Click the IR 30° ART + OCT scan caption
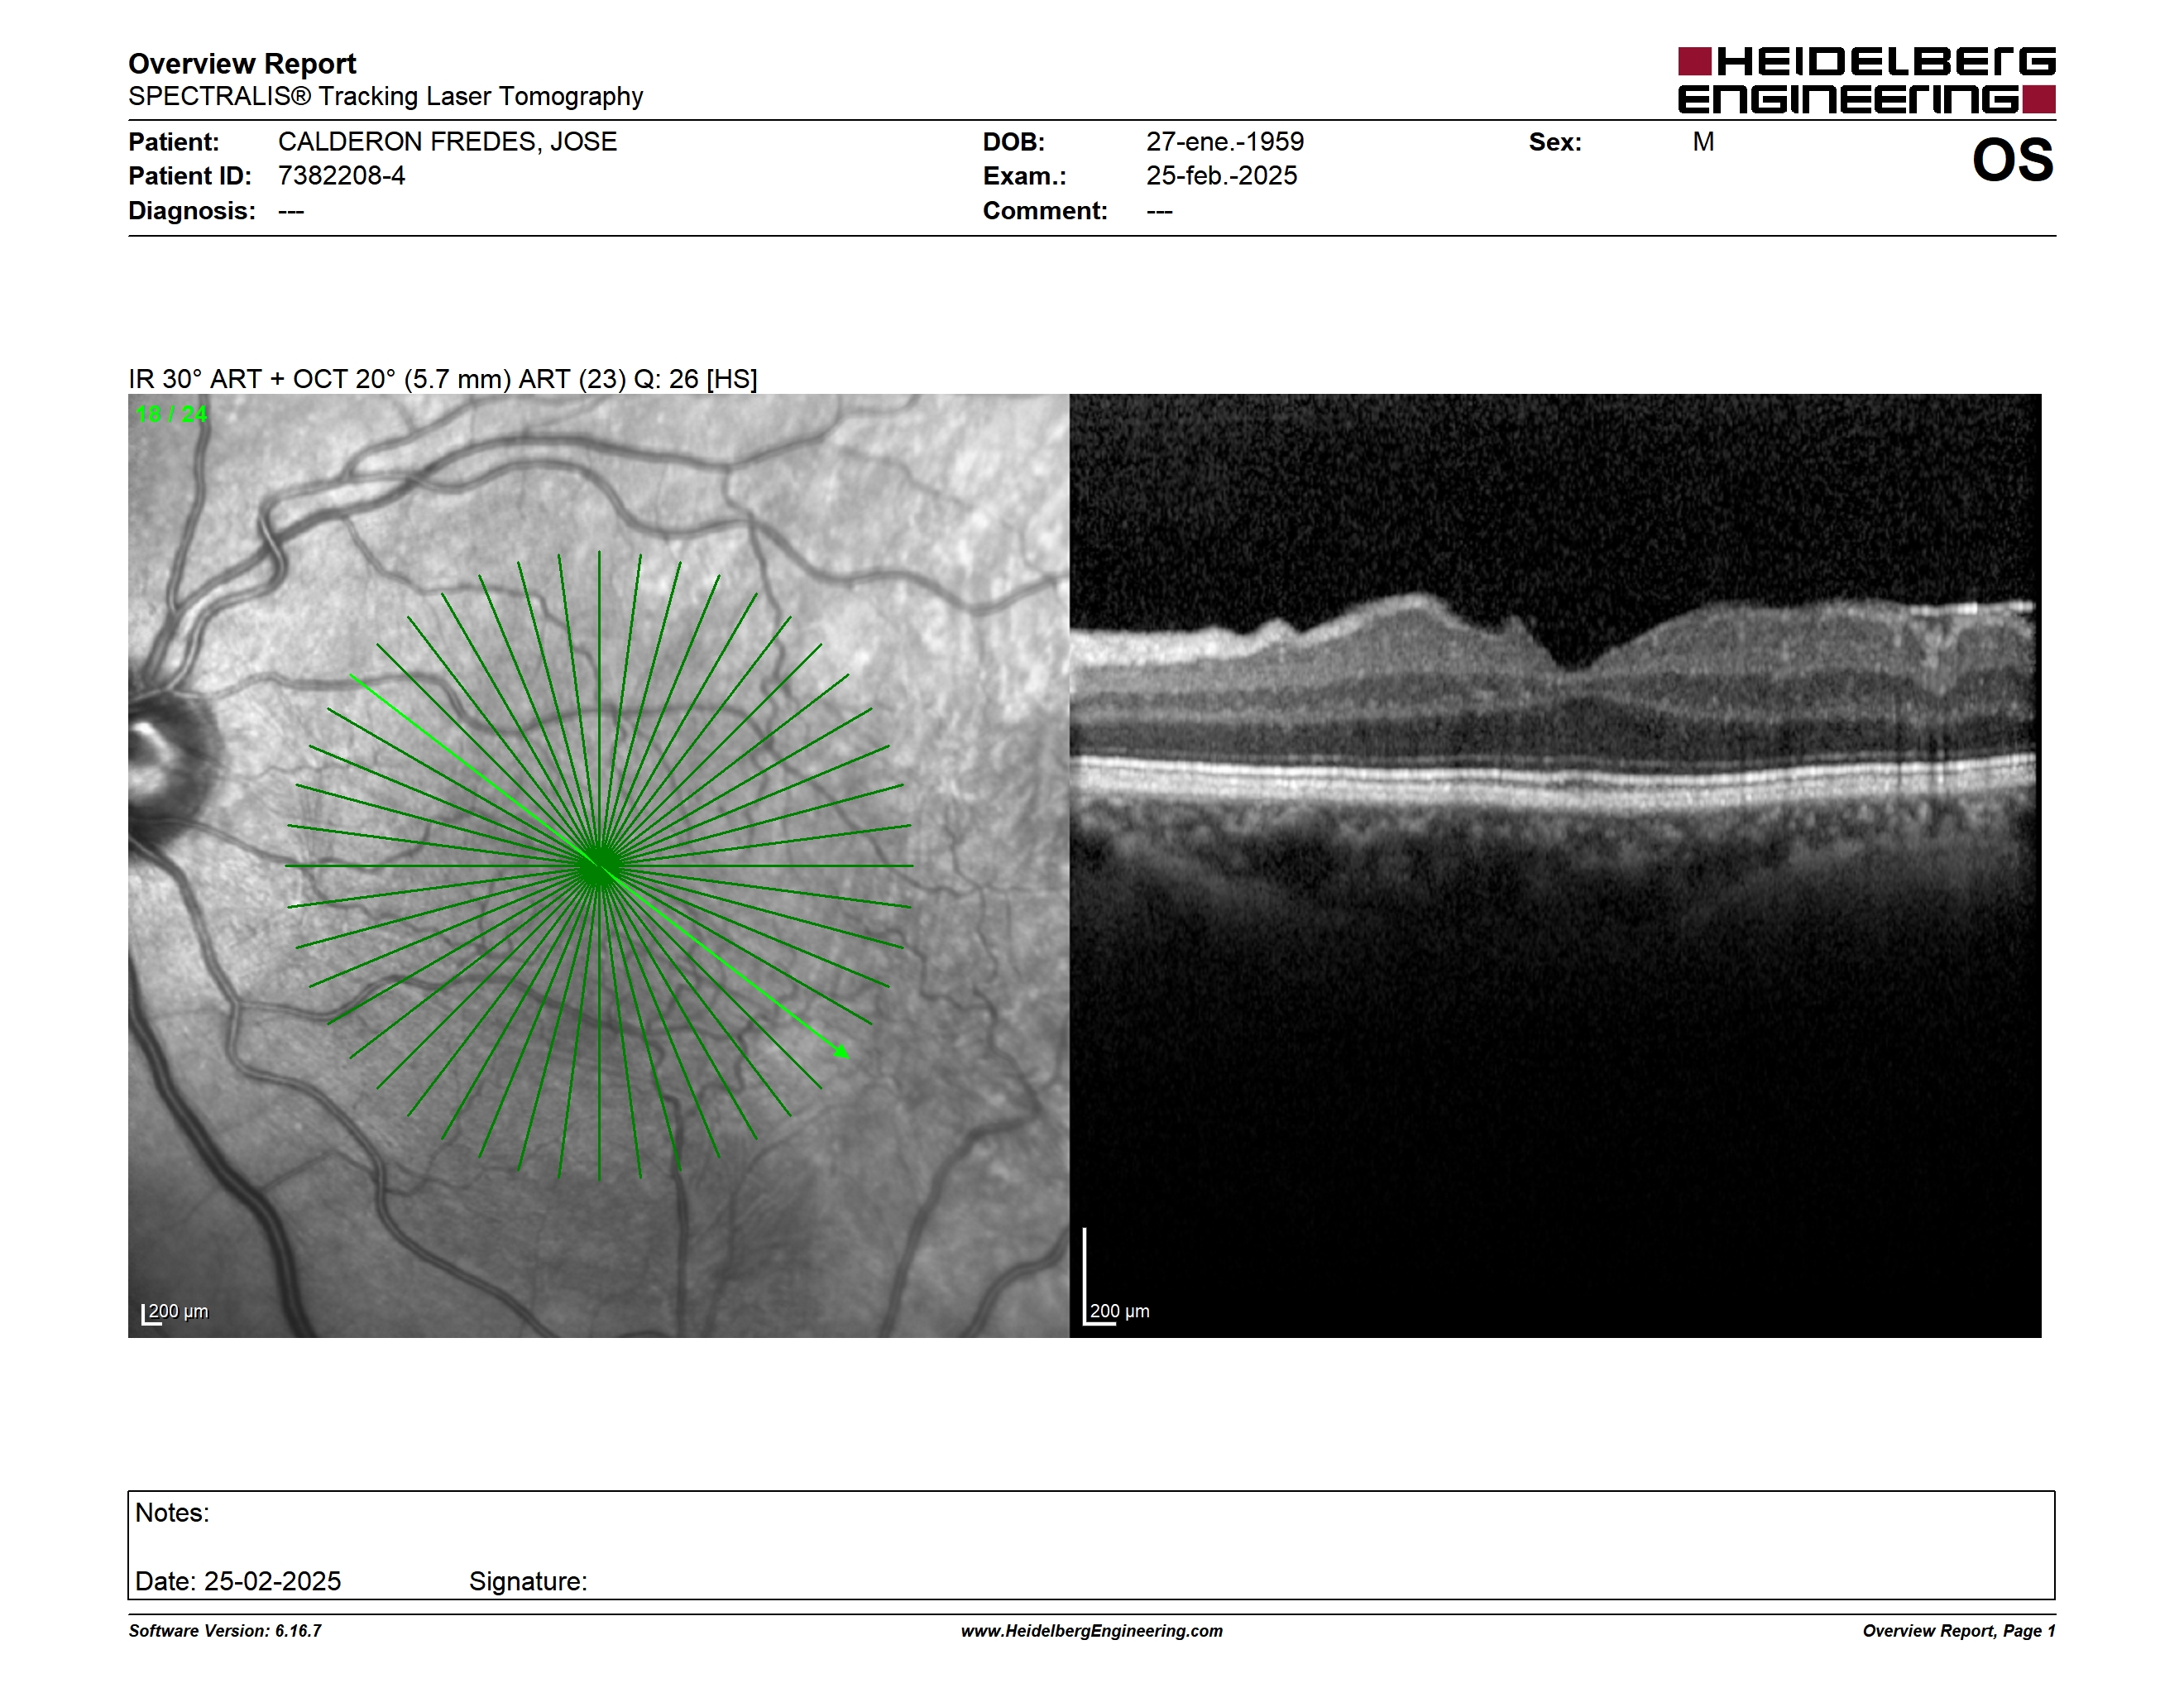The height and width of the screenshot is (1688, 2184). (442, 379)
